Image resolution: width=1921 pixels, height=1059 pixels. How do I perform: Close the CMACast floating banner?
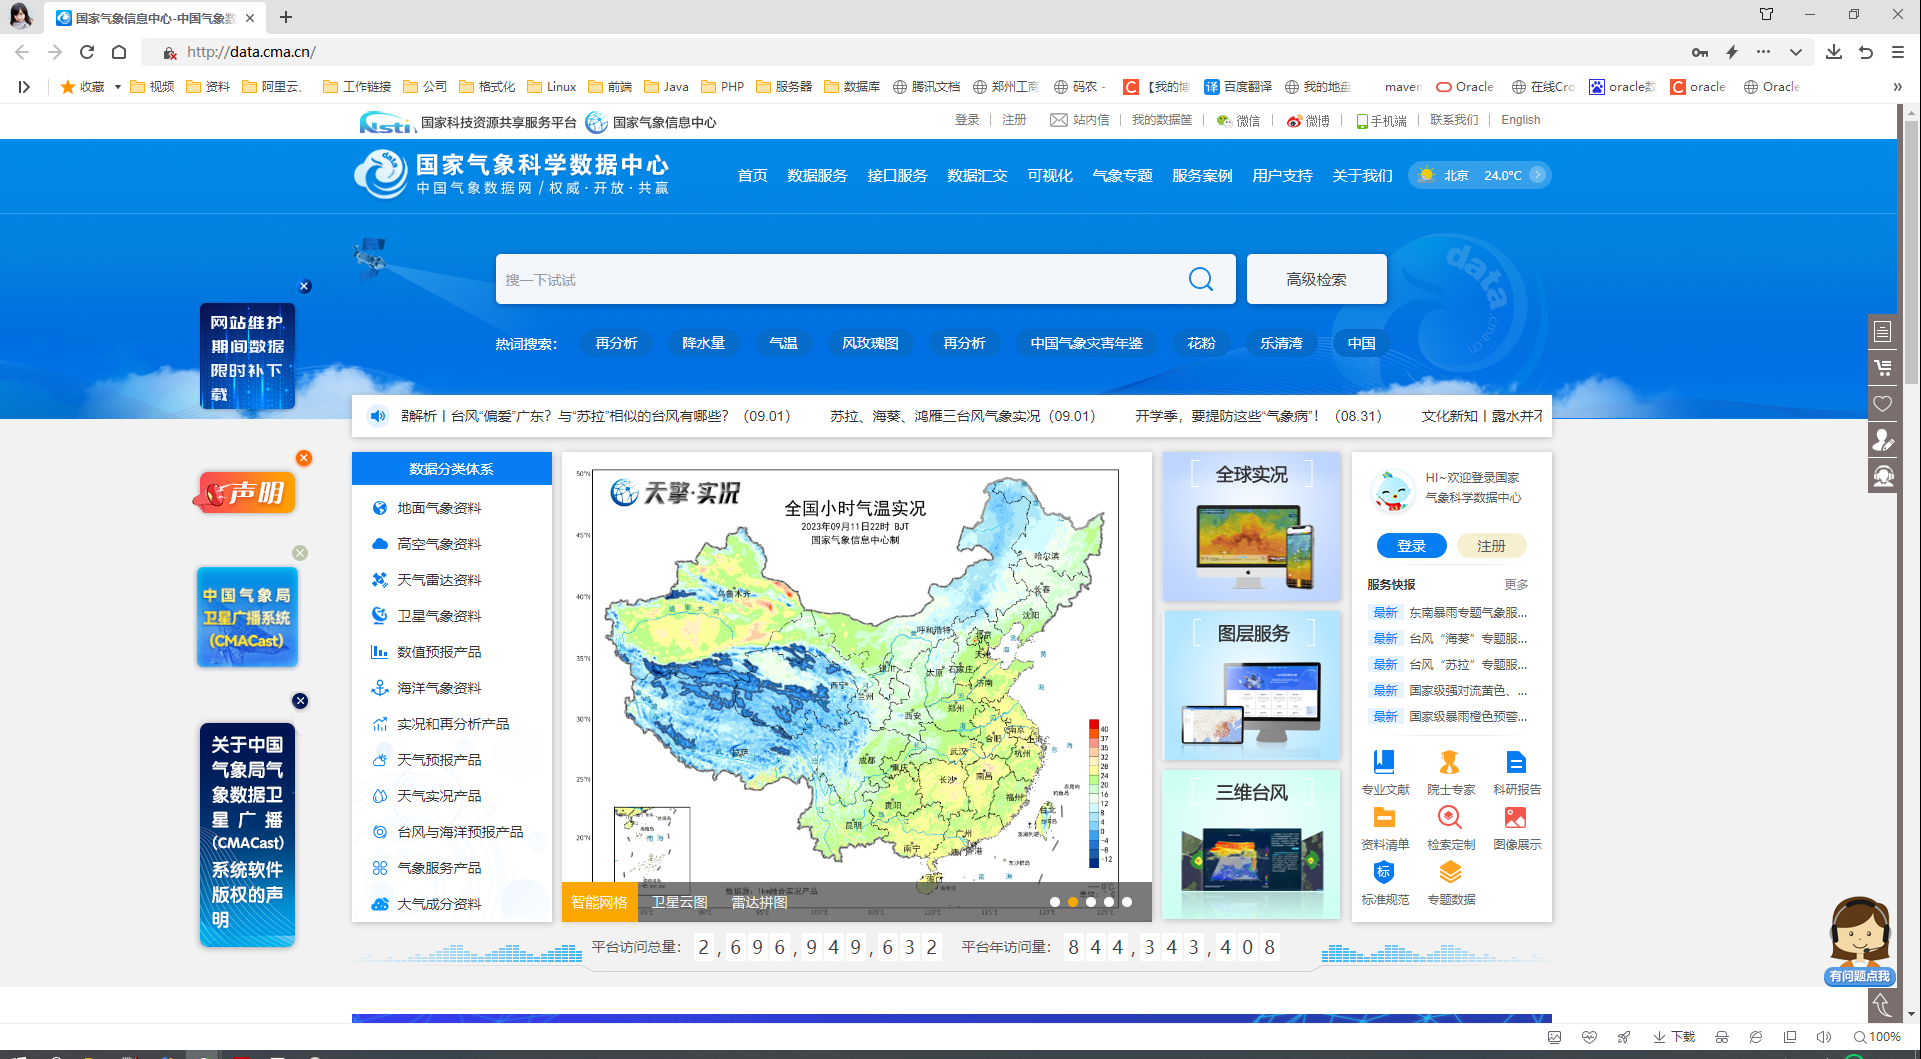coord(300,553)
